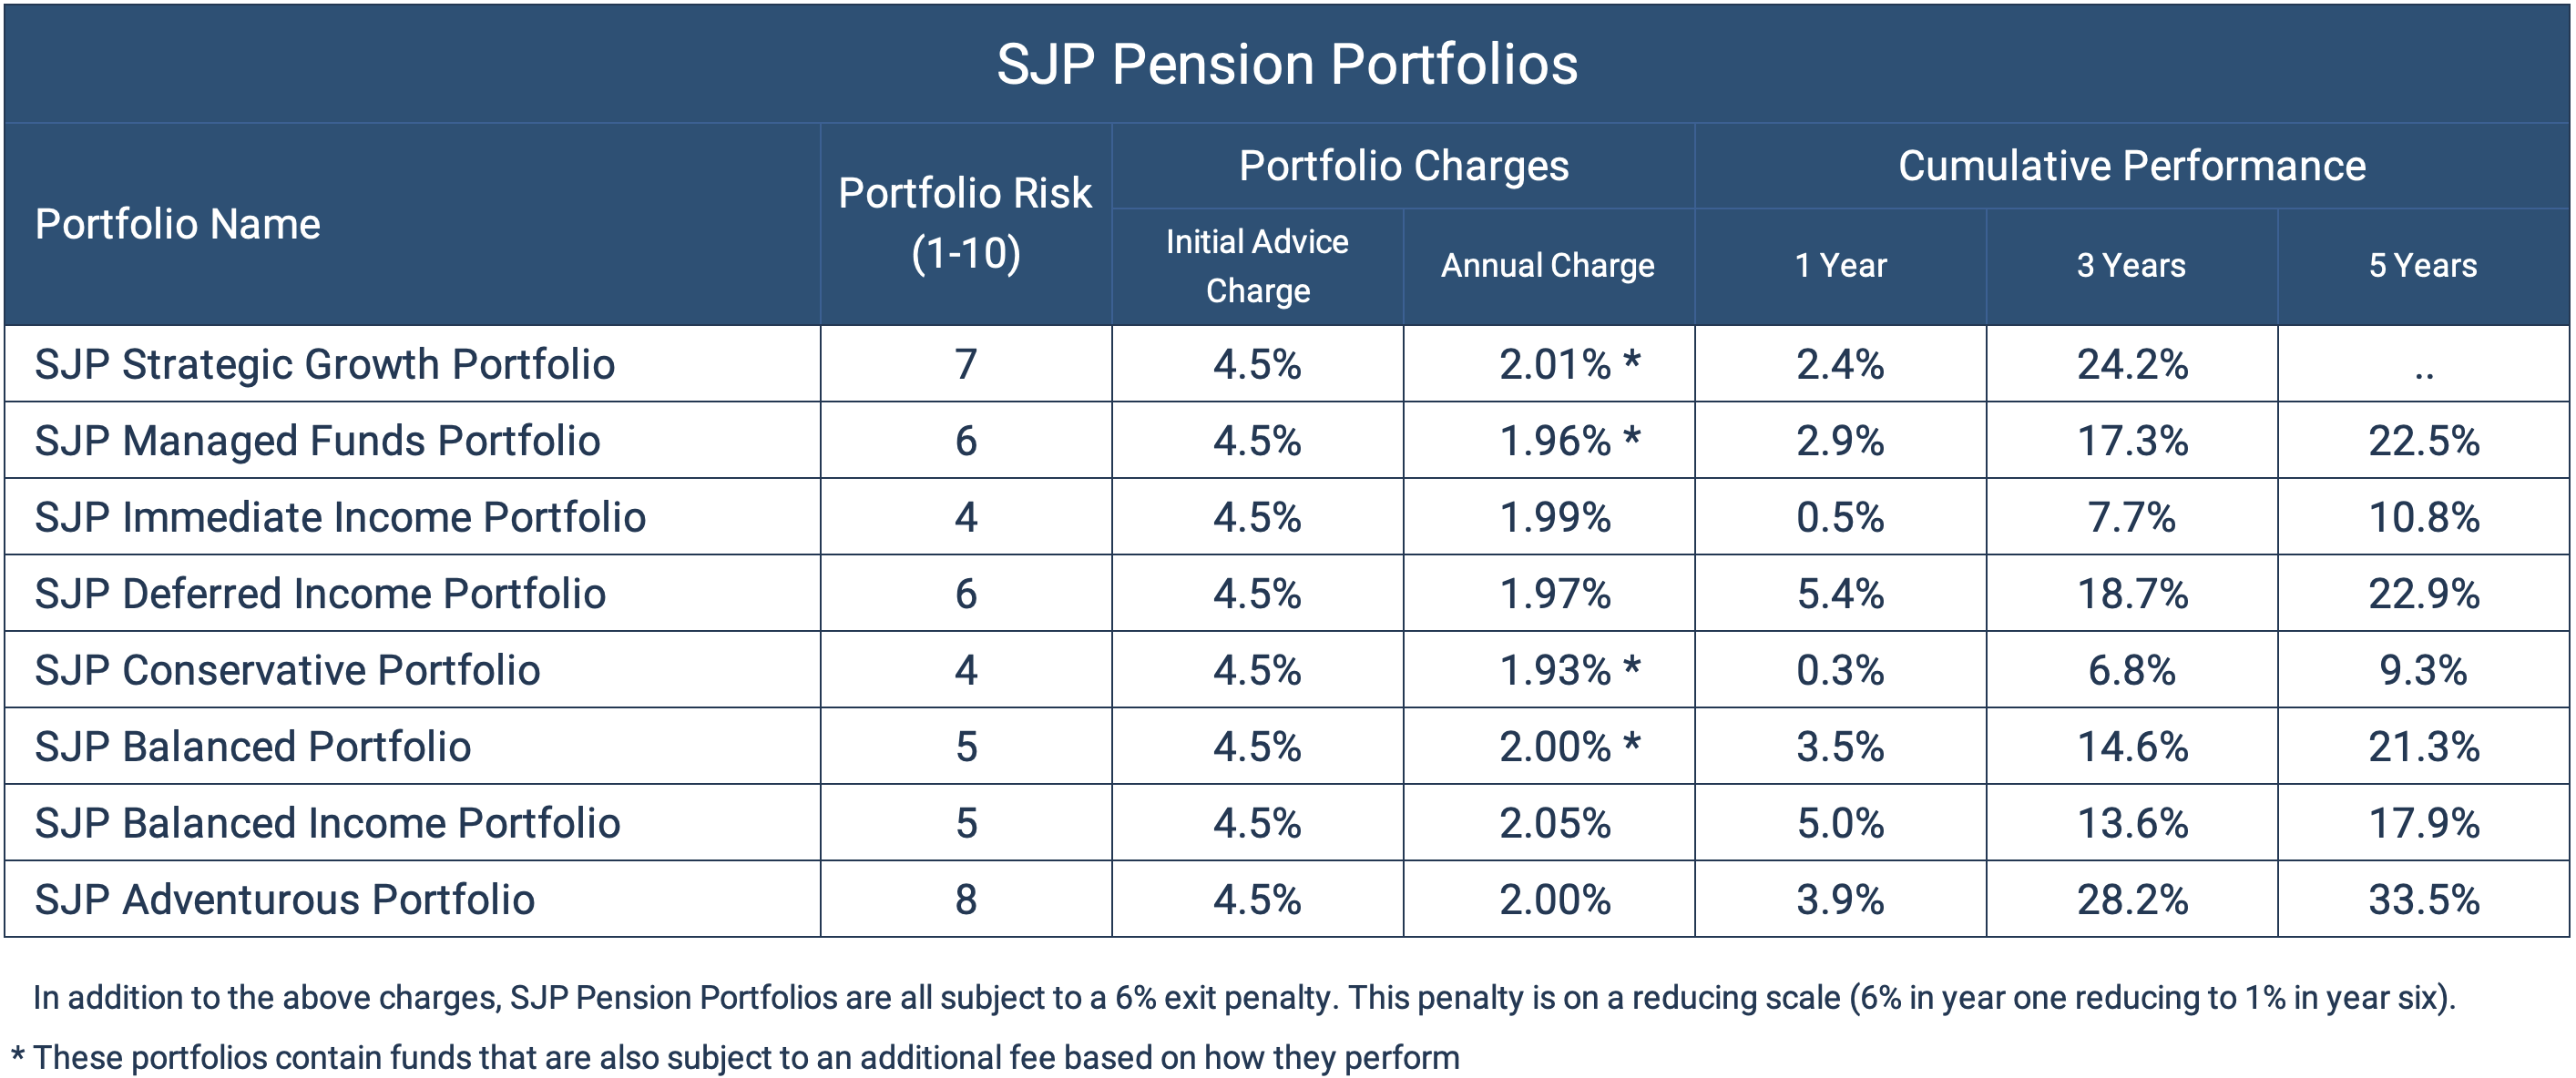Select the 2.05% annual charge cell

click(x=1554, y=824)
